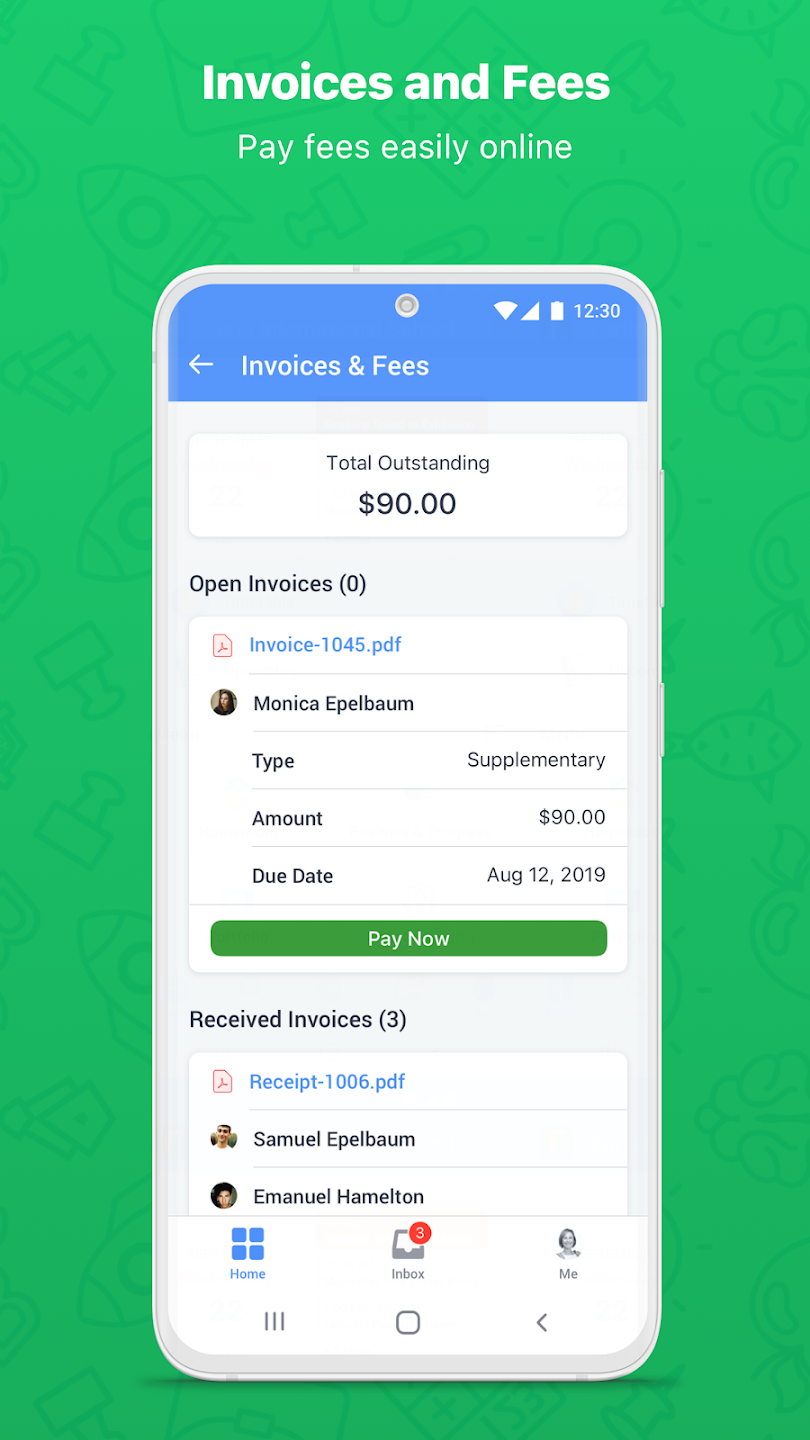Open the Receipt-1006.pdf PDF icon
Screen dimensions: 810x1440
click(222, 1082)
